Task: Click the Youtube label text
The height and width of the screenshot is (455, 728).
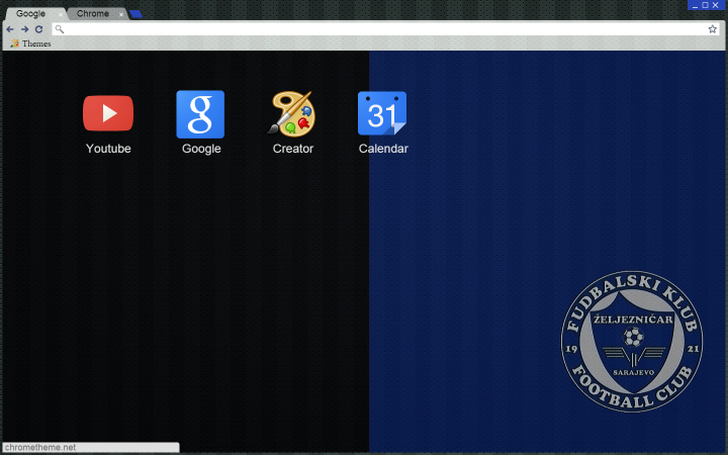Action: coord(108,149)
